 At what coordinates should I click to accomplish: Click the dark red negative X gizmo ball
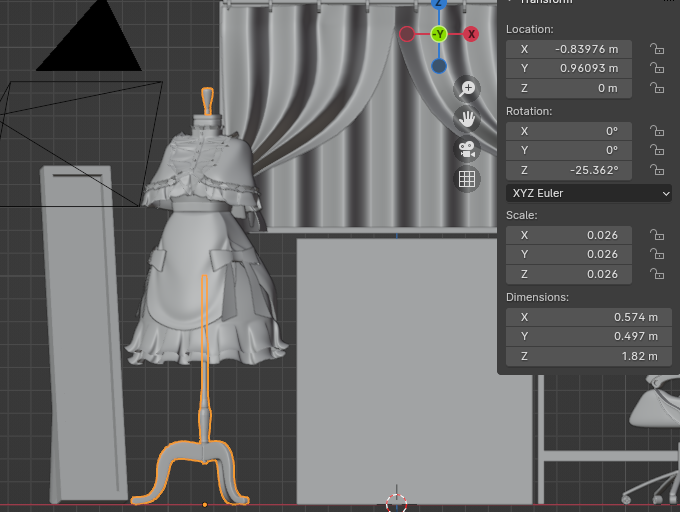point(407,34)
